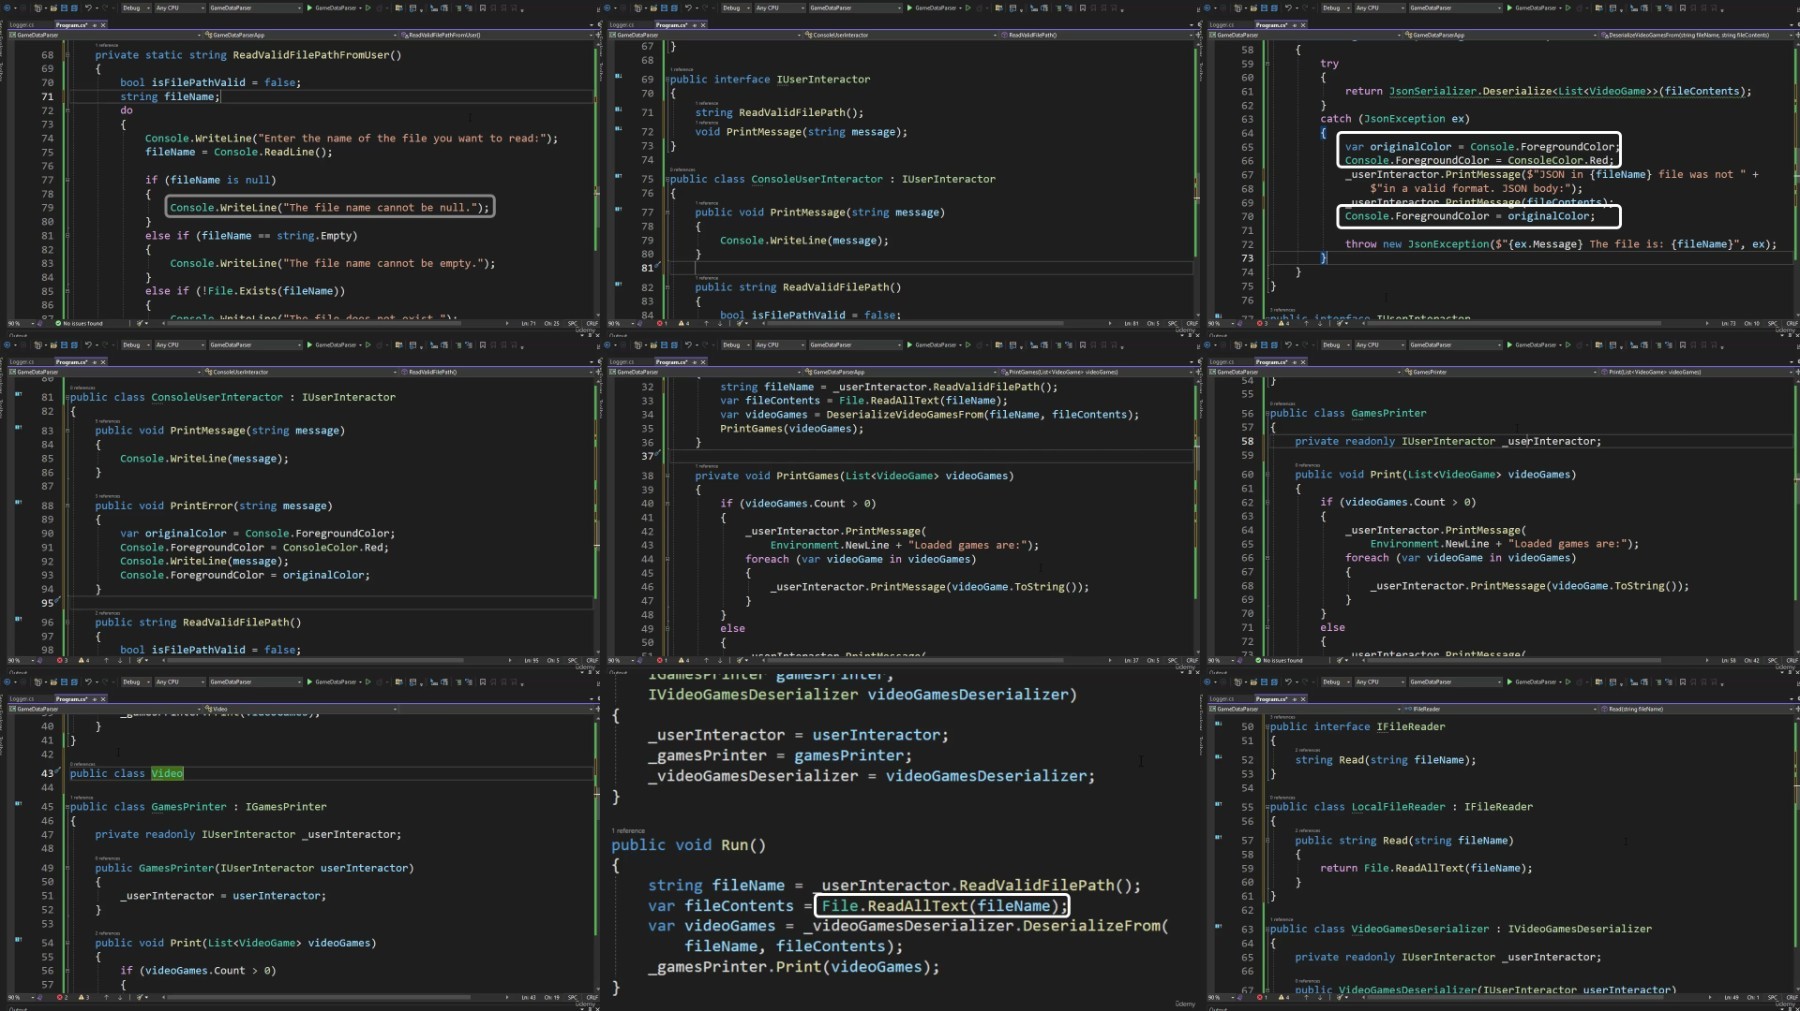Screen dimensions: 1800x1011
Task: Select Program.cs tab above the IFileReader code
Action: (1271, 699)
